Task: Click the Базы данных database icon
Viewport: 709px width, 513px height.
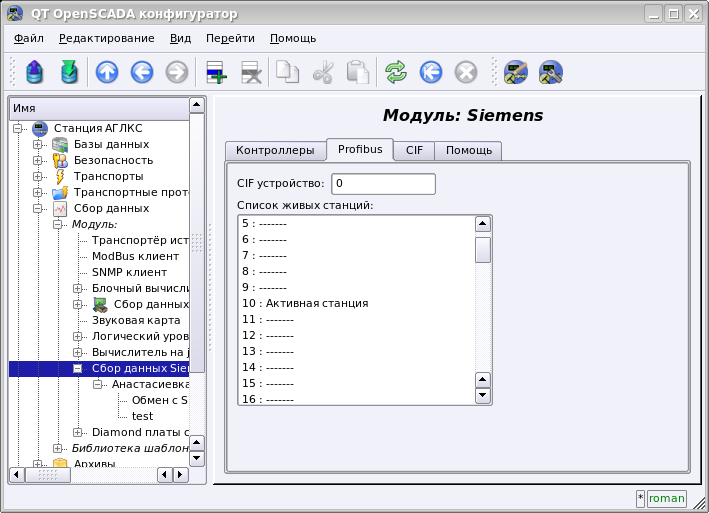Action: 60,144
